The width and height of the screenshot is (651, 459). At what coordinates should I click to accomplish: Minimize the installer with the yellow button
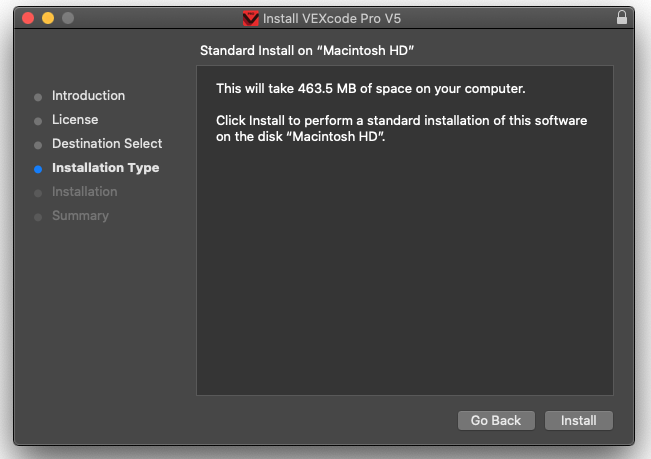coord(48,18)
